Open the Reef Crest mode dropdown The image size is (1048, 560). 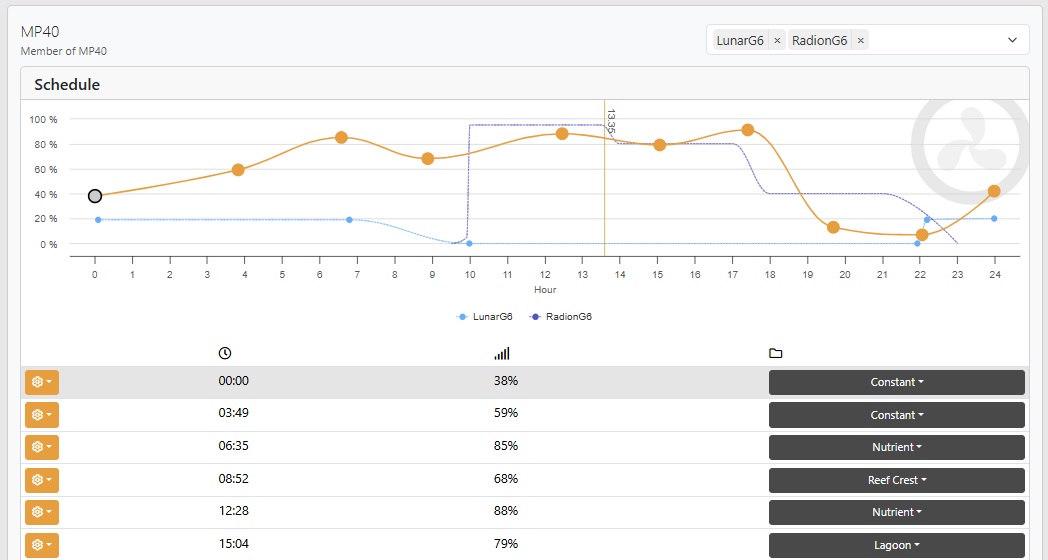[x=896, y=480]
